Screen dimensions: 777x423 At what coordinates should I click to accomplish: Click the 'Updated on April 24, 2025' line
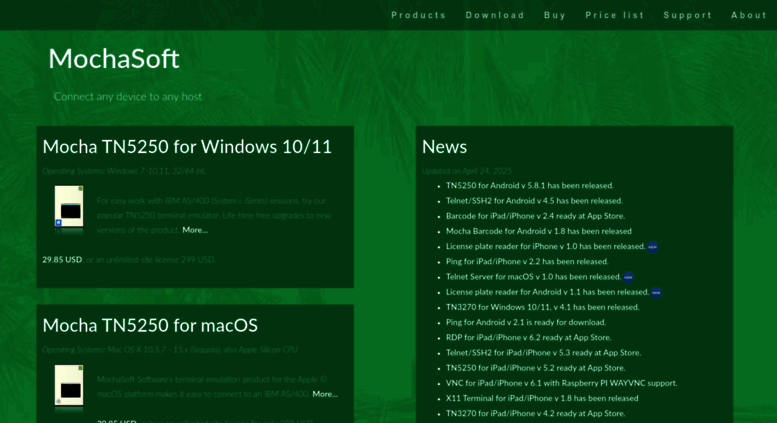467,171
